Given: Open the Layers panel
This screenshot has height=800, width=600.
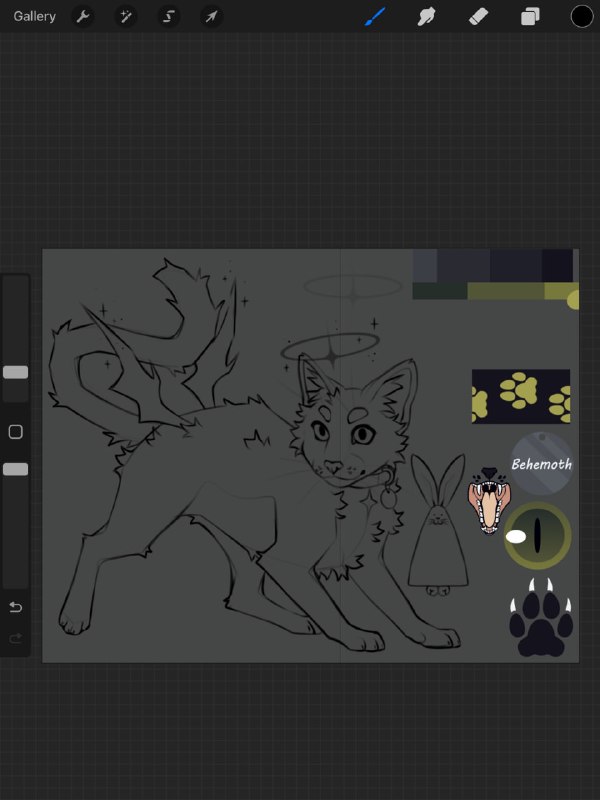Looking at the screenshot, I should coord(530,17).
